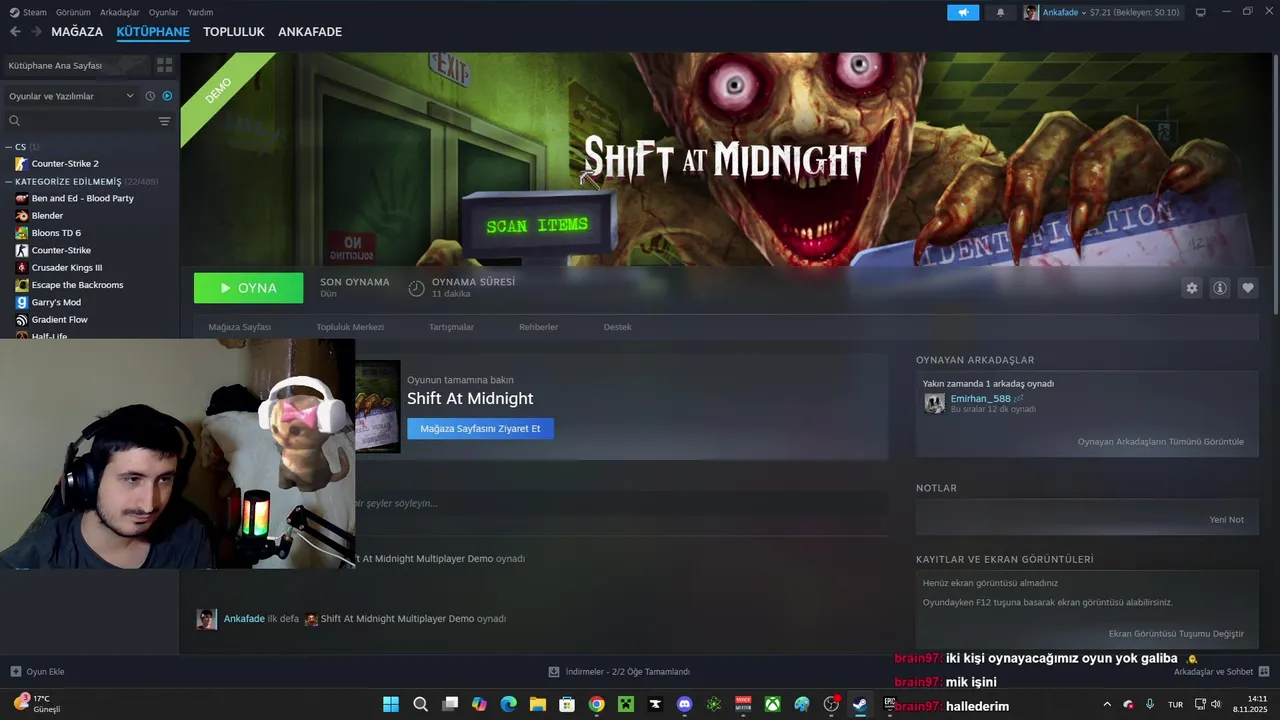Image resolution: width=1280 pixels, height=720 pixels.
Task: Click Ekran Görüntüsü Tuşunu Değiştir
Action: point(1176,634)
